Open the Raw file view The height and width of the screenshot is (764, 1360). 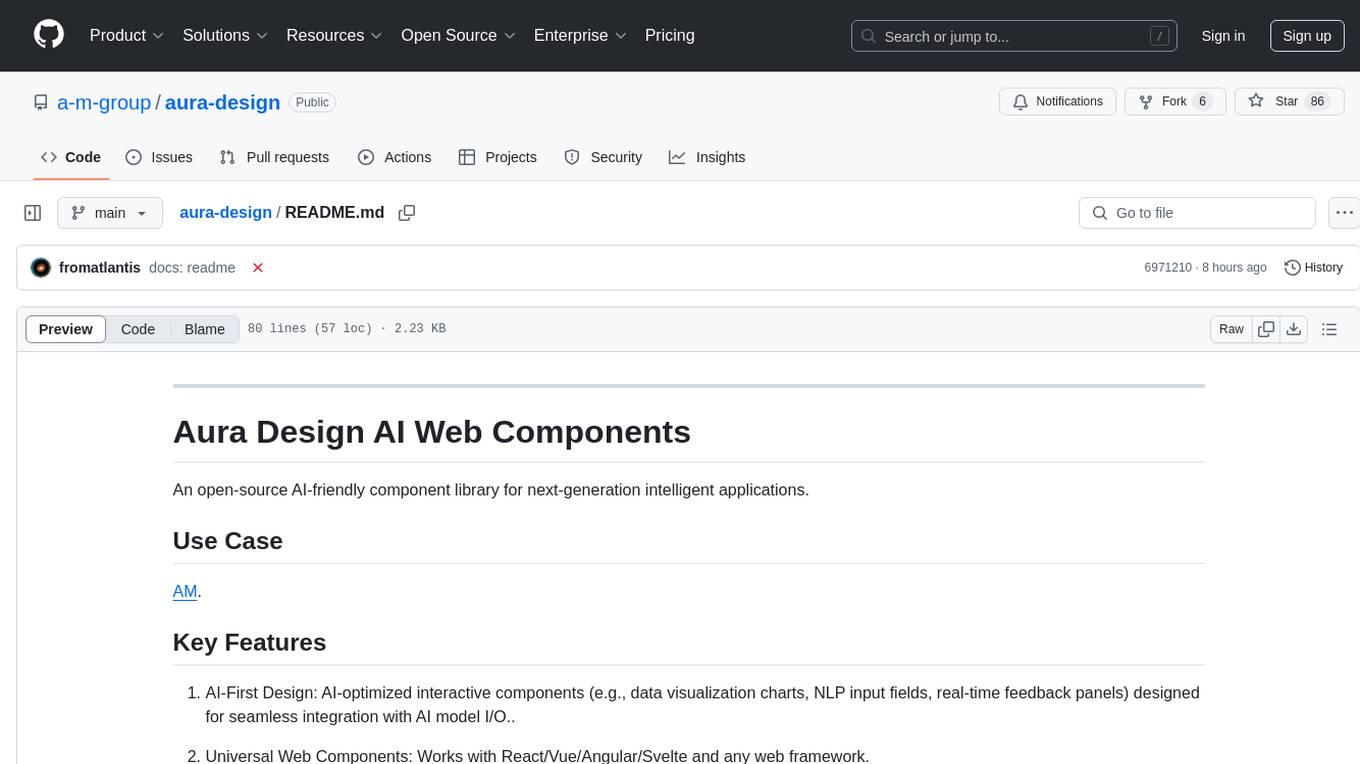coord(1231,329)
